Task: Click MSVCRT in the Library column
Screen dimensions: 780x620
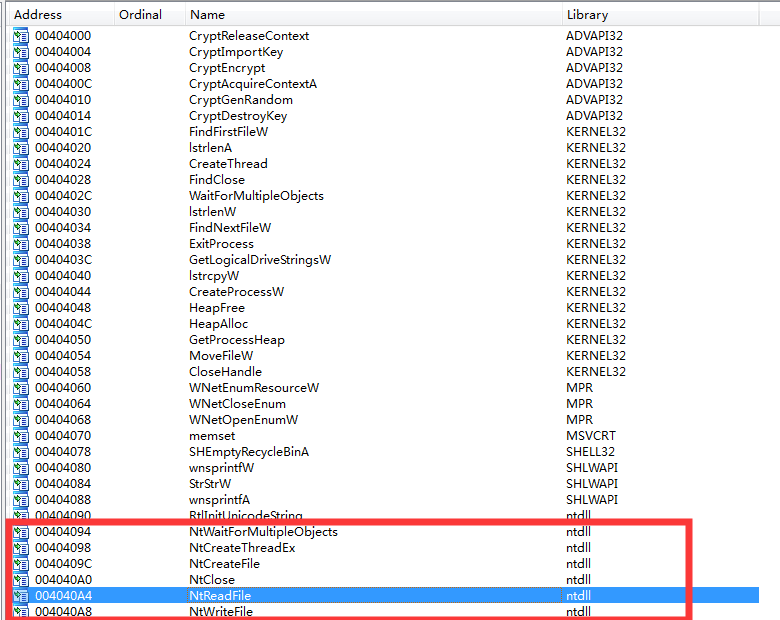Action: pyautogui.click(x=590, y=436)
